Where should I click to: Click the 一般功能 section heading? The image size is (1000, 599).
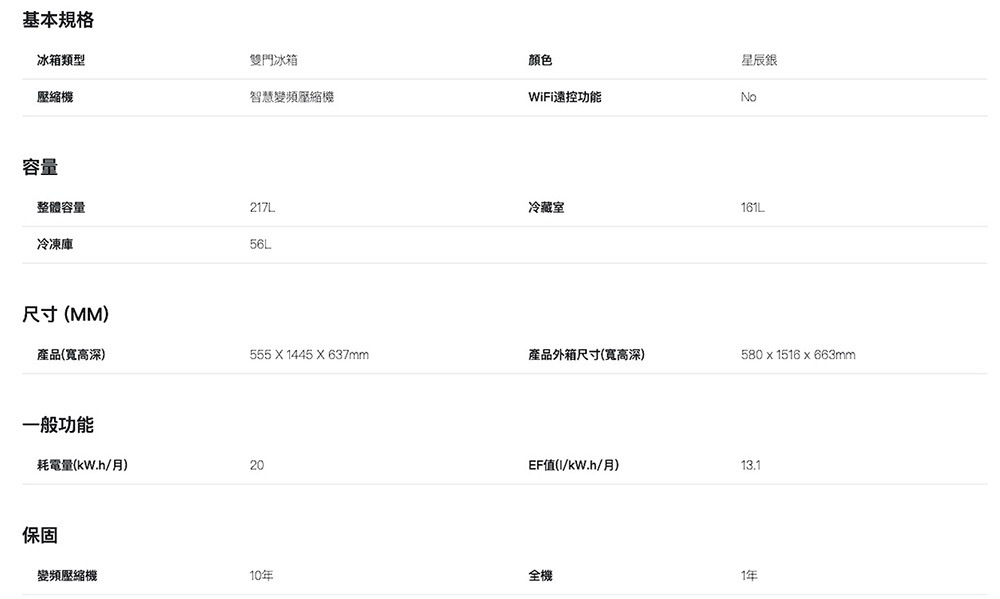point(58,426)
